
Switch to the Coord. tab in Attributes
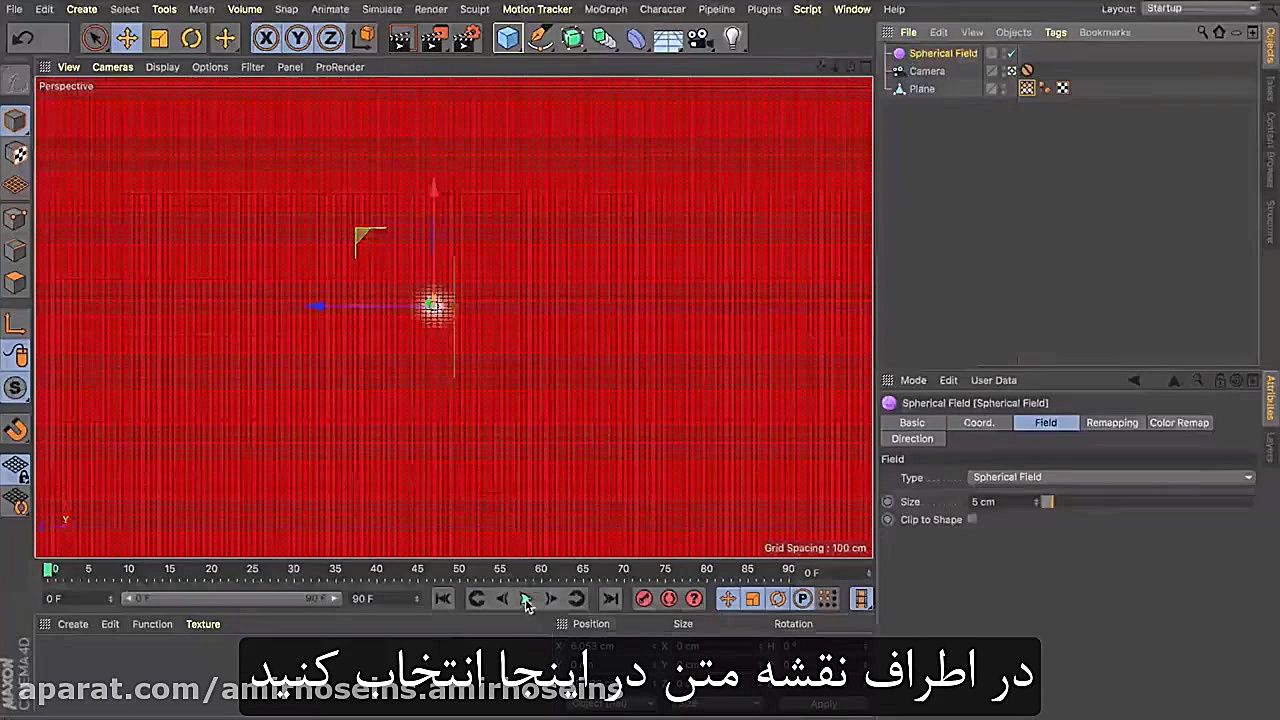978,422
